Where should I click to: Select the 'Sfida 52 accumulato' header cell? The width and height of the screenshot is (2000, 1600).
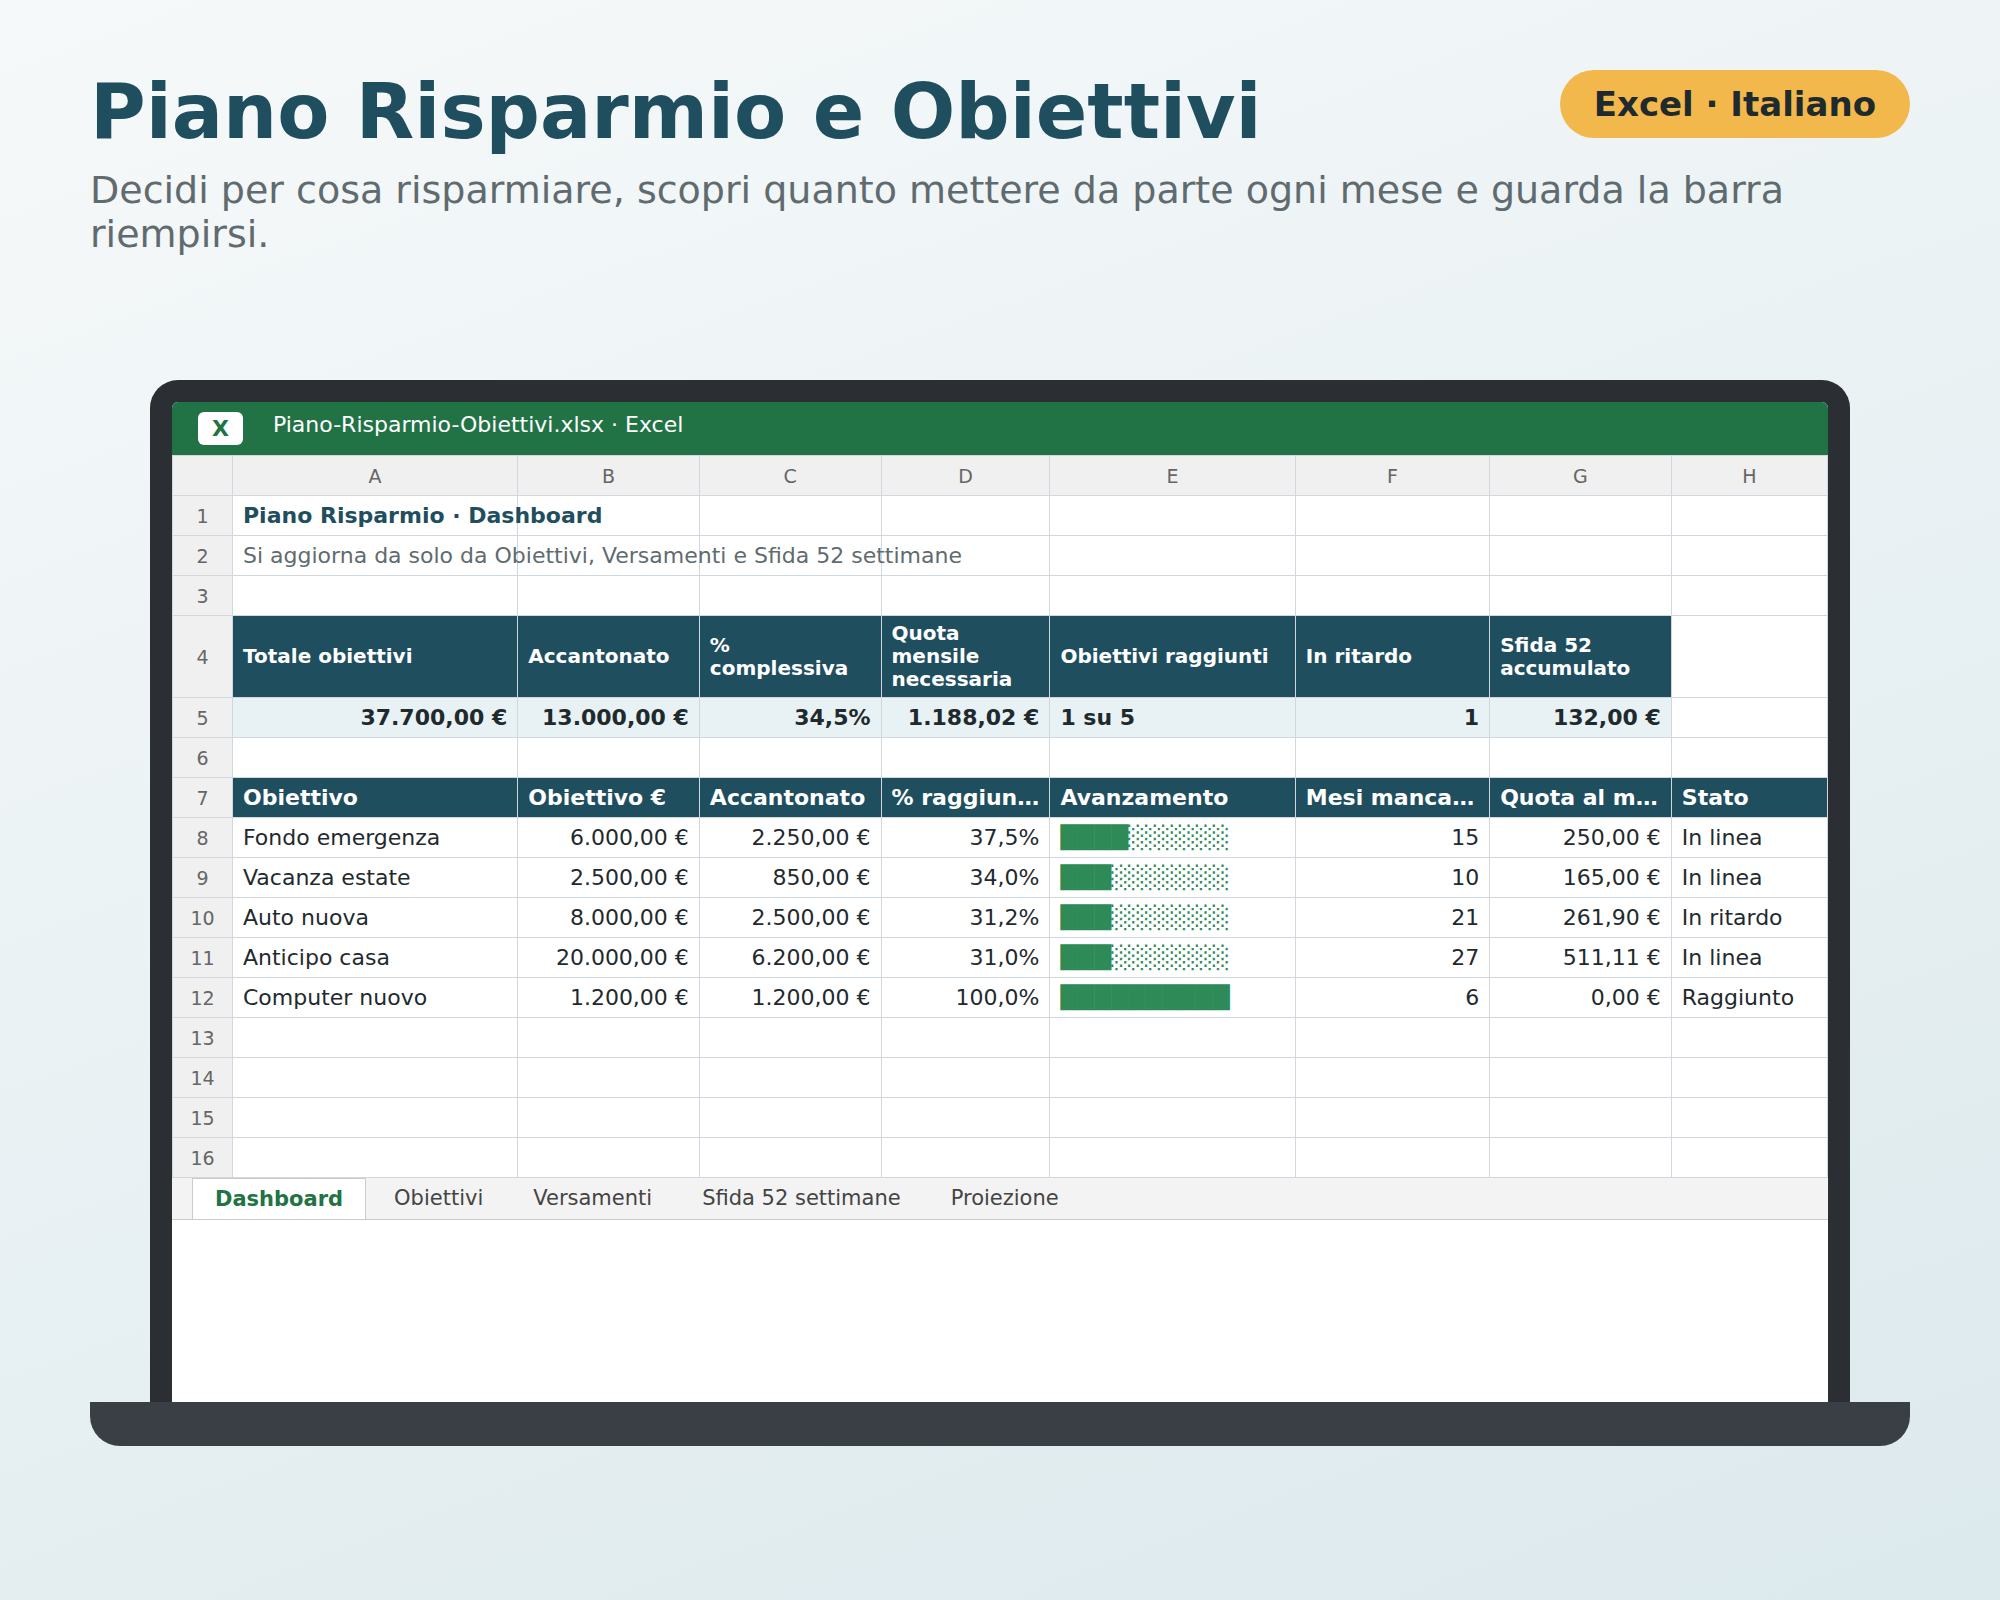click(x=1580, y=657)
